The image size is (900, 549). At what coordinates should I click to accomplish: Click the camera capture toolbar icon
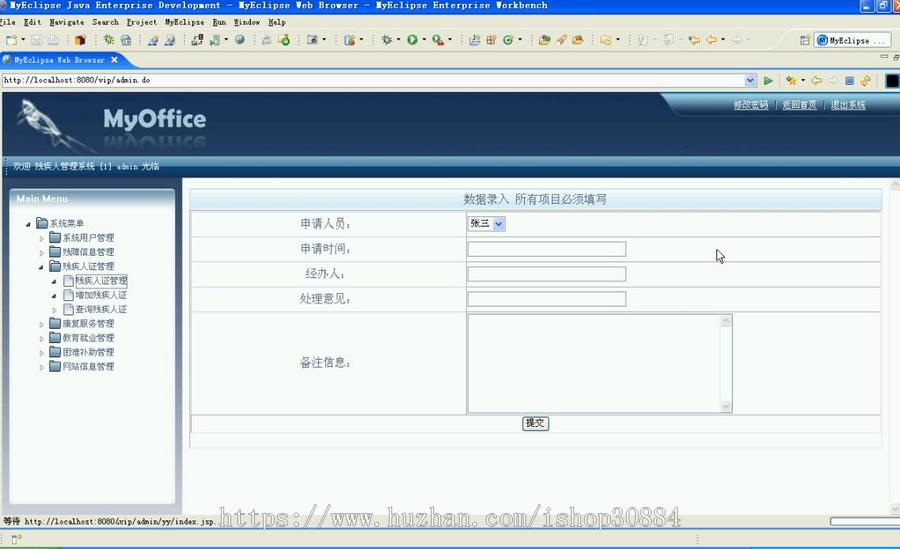(312, 40)
